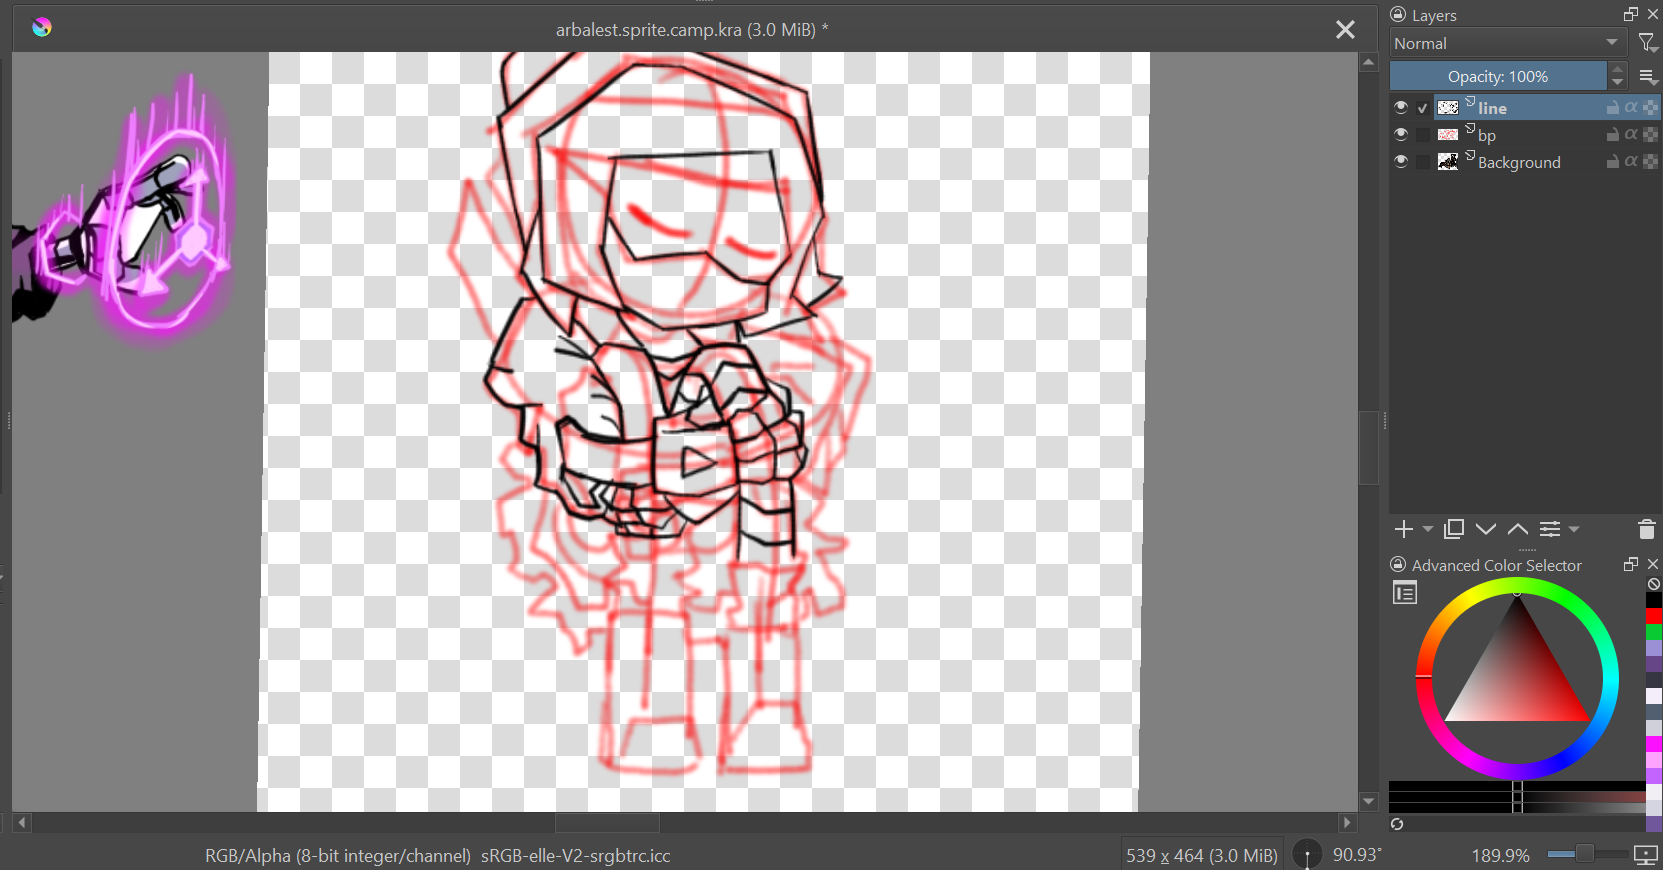Image resolution: width=1663 pixels, height=870 pixels.
Task: Delete the selected layer with the trash icon
Action: [x=1647, y=529]
